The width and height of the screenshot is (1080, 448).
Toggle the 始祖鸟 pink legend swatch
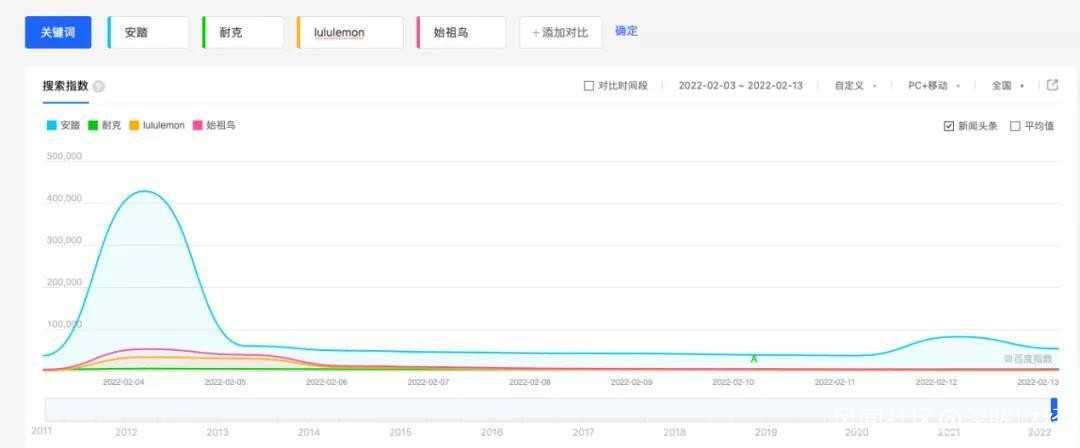(198, 125)
